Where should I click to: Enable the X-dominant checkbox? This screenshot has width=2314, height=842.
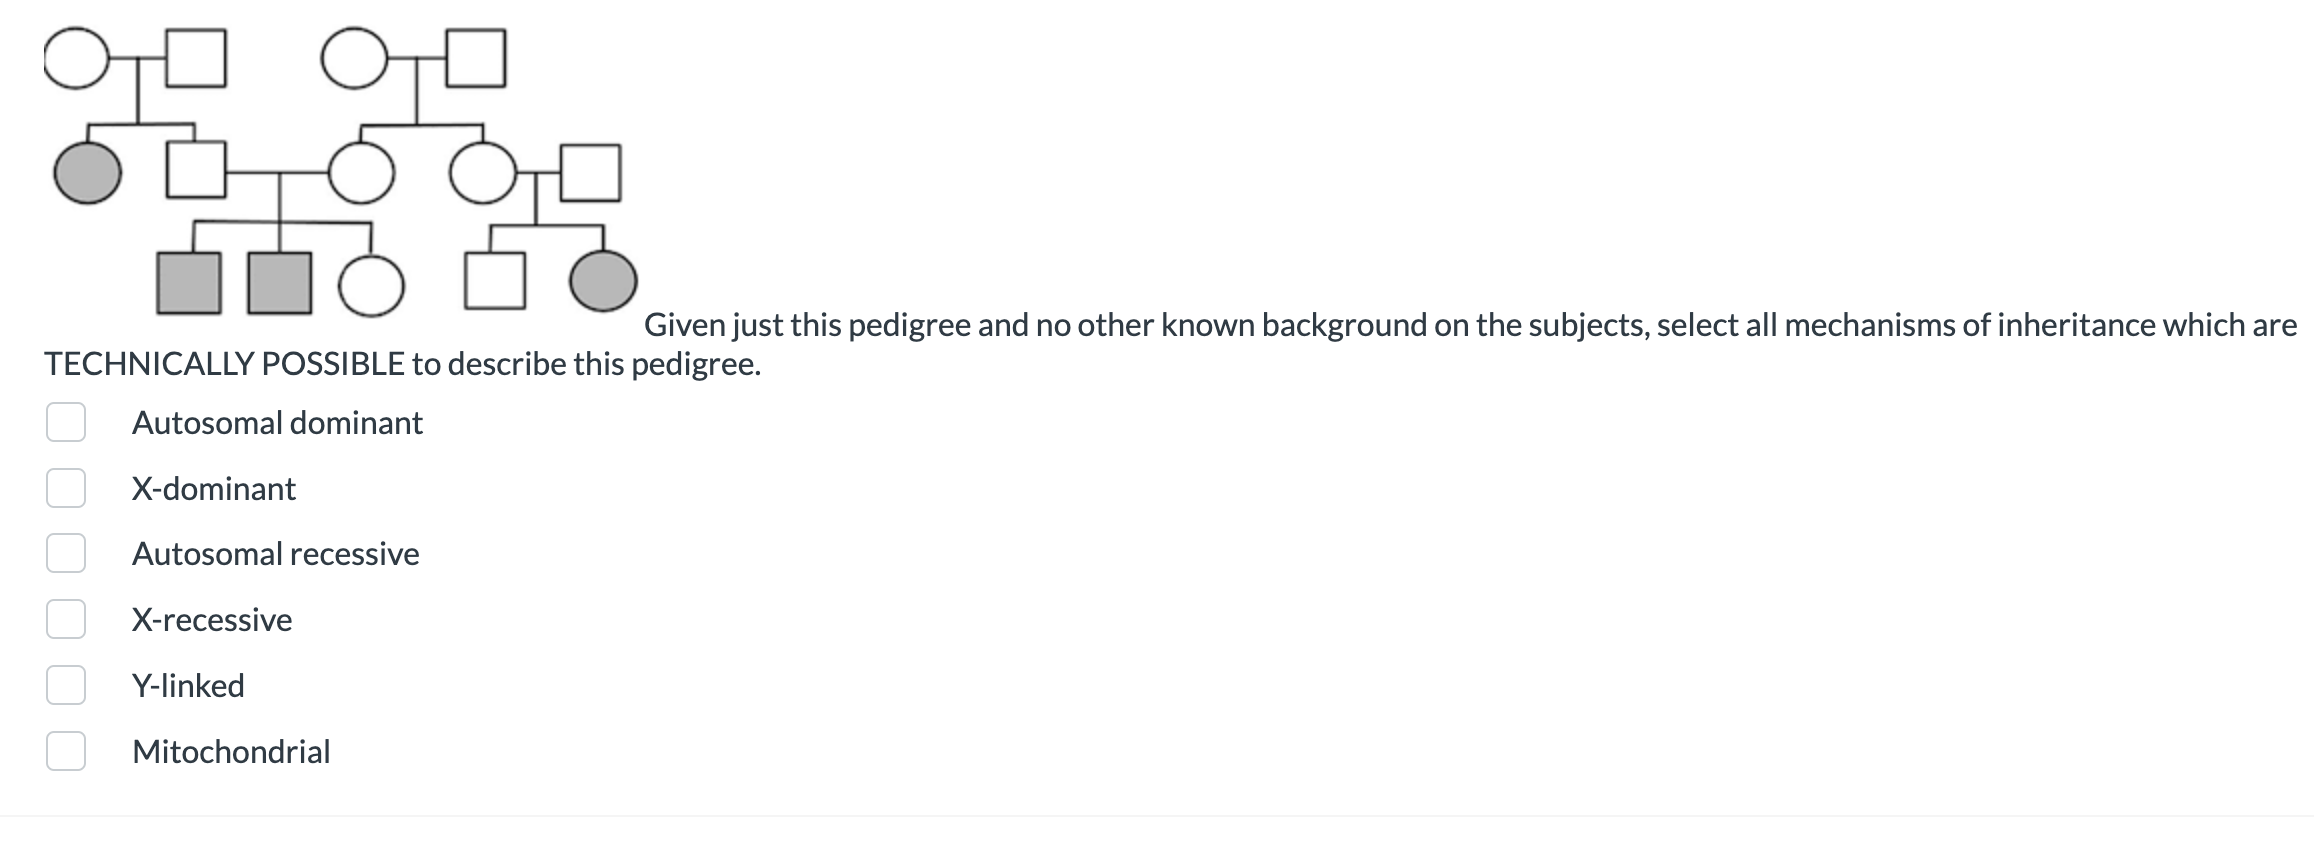click(x=65, y=489)
